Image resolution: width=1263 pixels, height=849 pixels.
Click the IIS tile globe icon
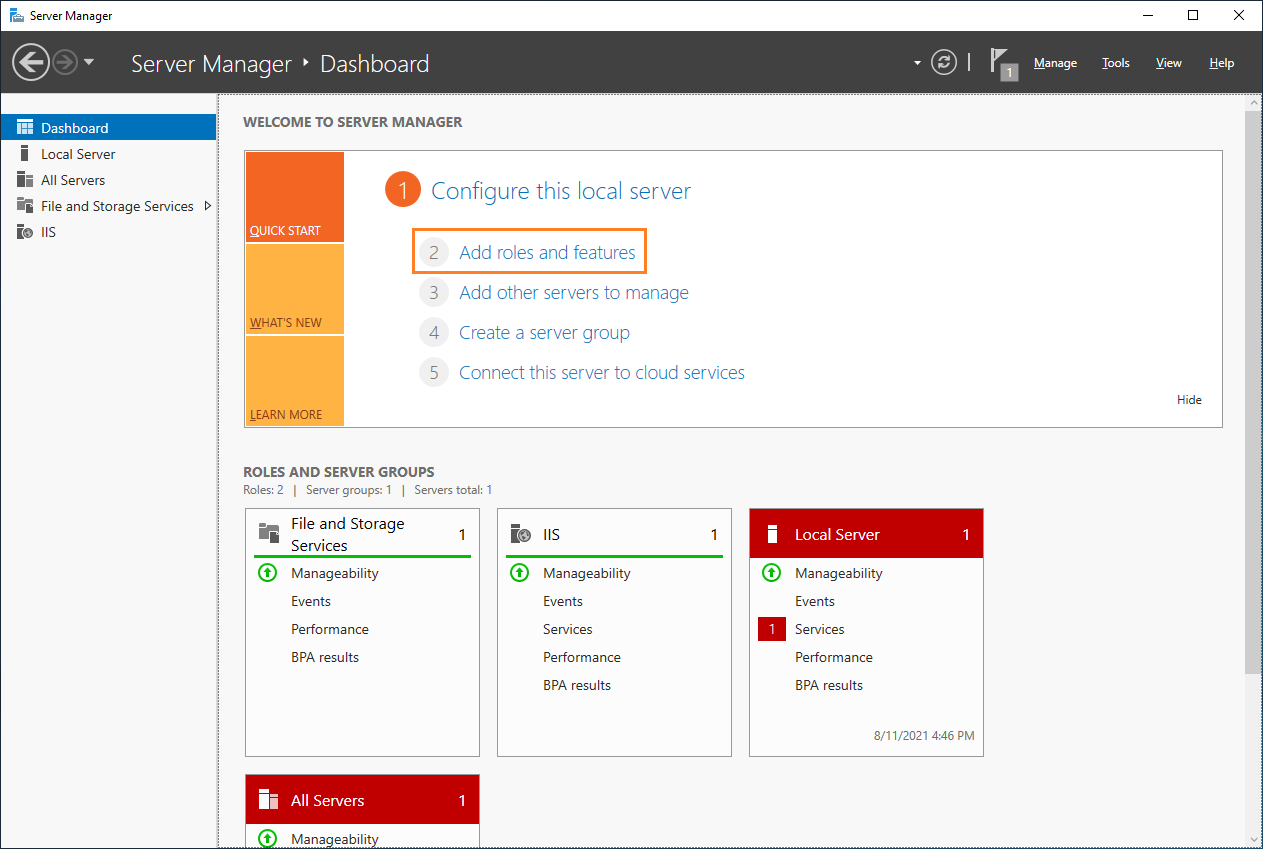(520, 534)
